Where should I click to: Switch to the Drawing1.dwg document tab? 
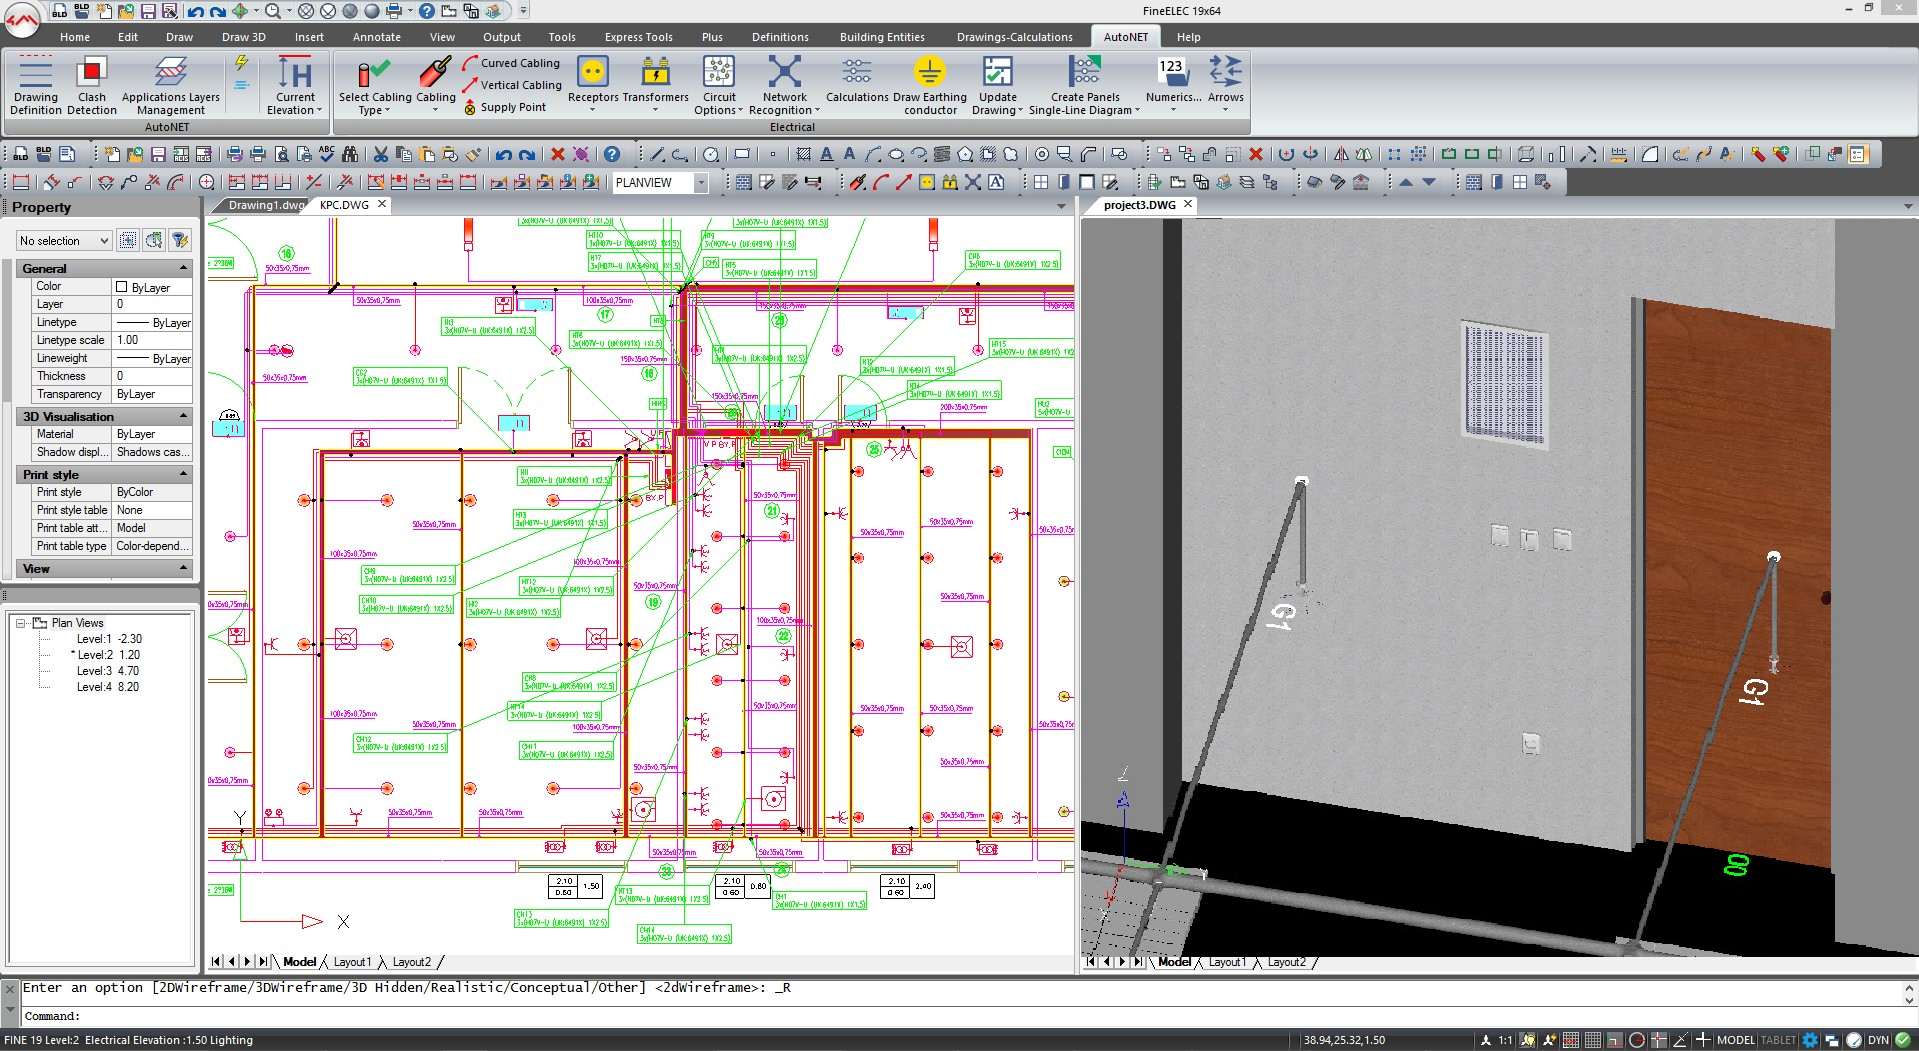point(264,205)
